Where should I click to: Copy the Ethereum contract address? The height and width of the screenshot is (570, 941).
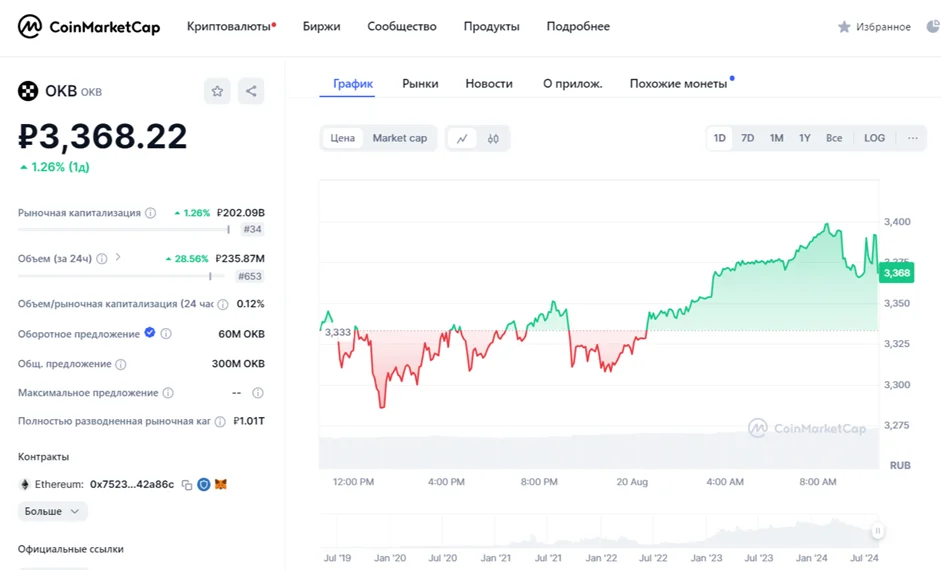187,485
